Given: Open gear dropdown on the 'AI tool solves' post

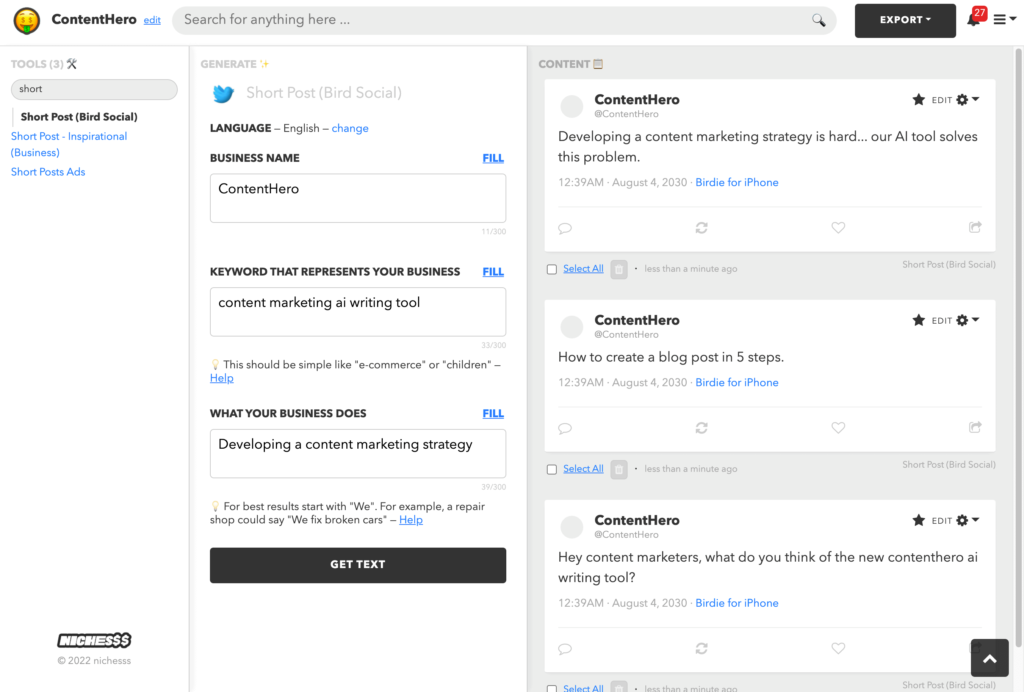Looking at the screenshot, I should tap(967, 100).
